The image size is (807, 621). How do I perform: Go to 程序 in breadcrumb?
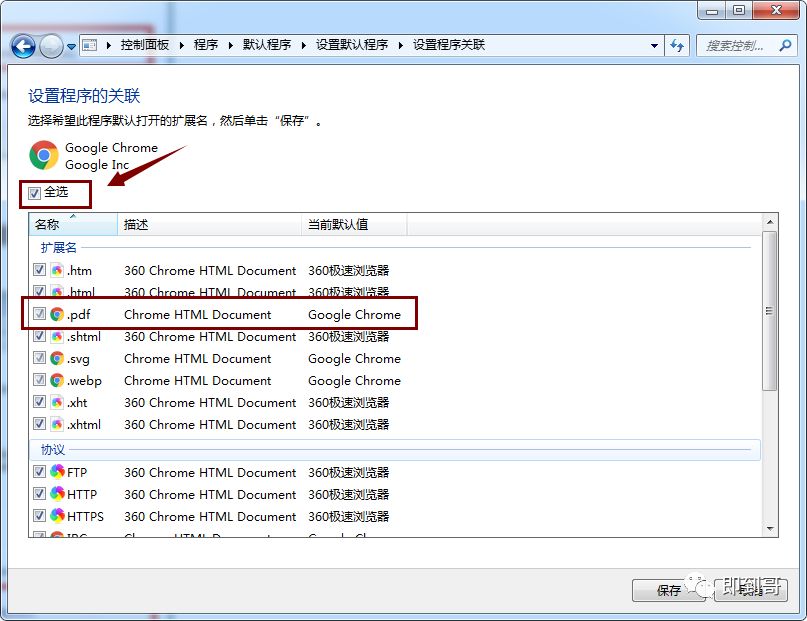(x=206, y=45)
